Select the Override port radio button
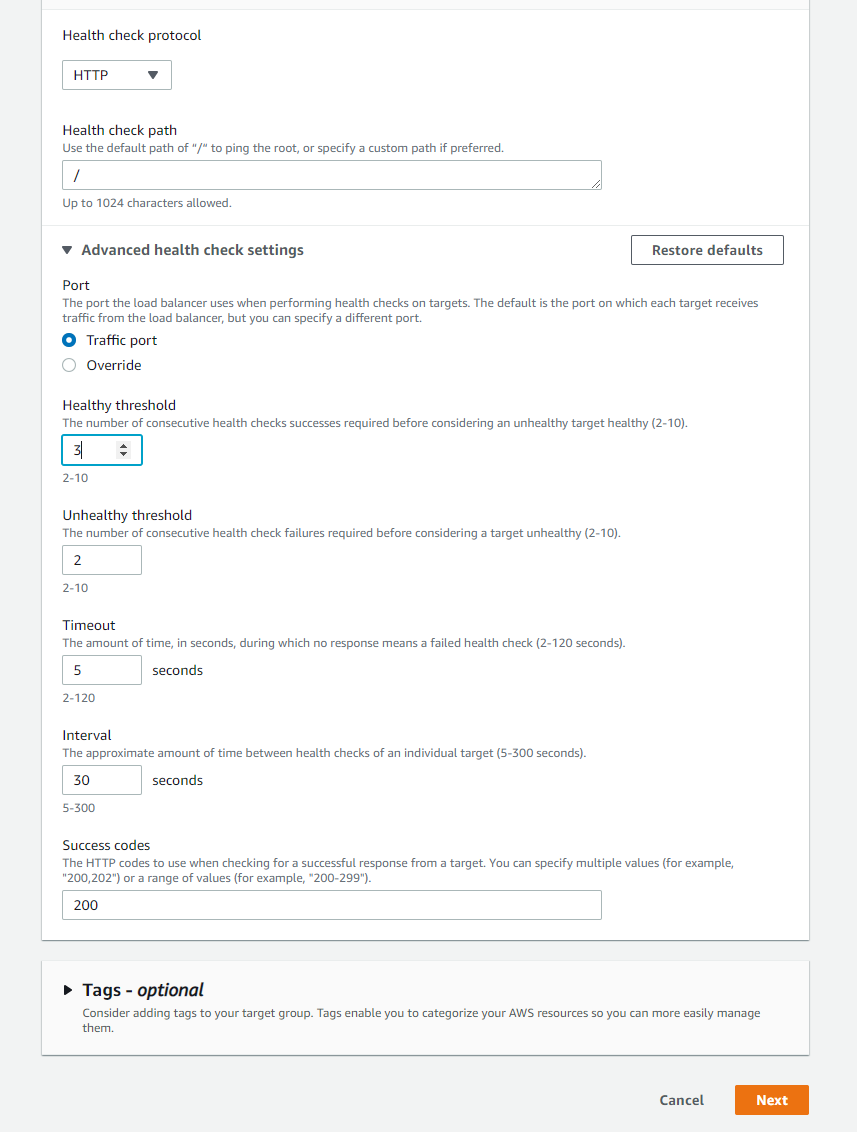Screen dimensions: 857x1132 point(69,365)
